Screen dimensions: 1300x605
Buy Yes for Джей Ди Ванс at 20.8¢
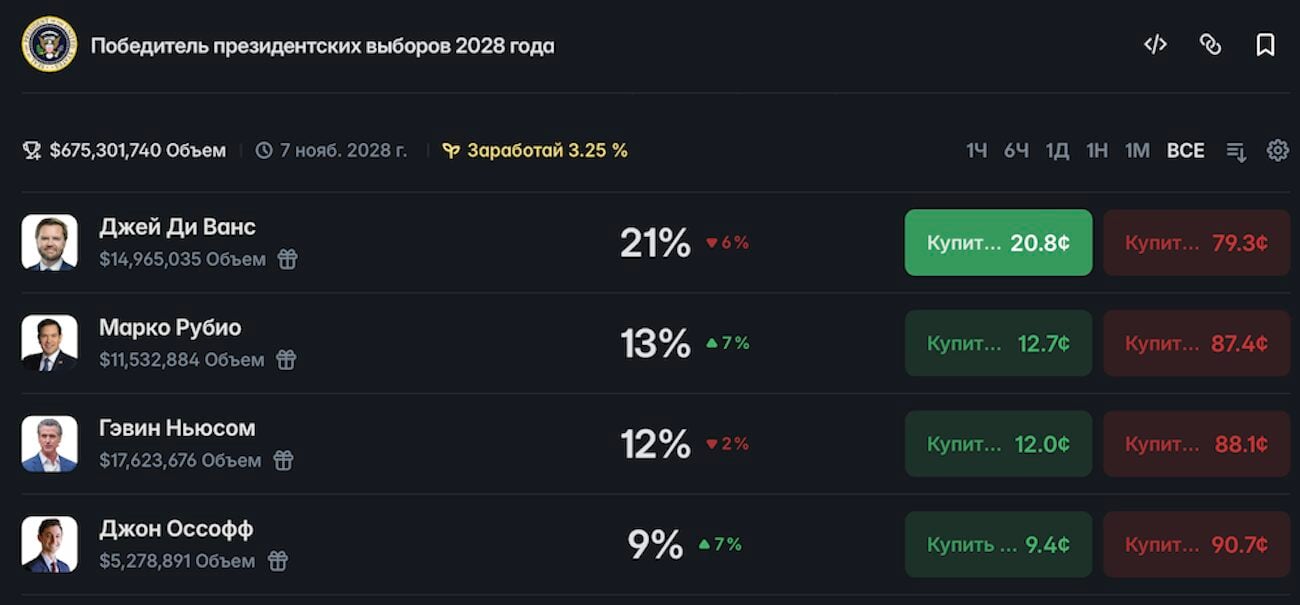(x=998, y=242)
